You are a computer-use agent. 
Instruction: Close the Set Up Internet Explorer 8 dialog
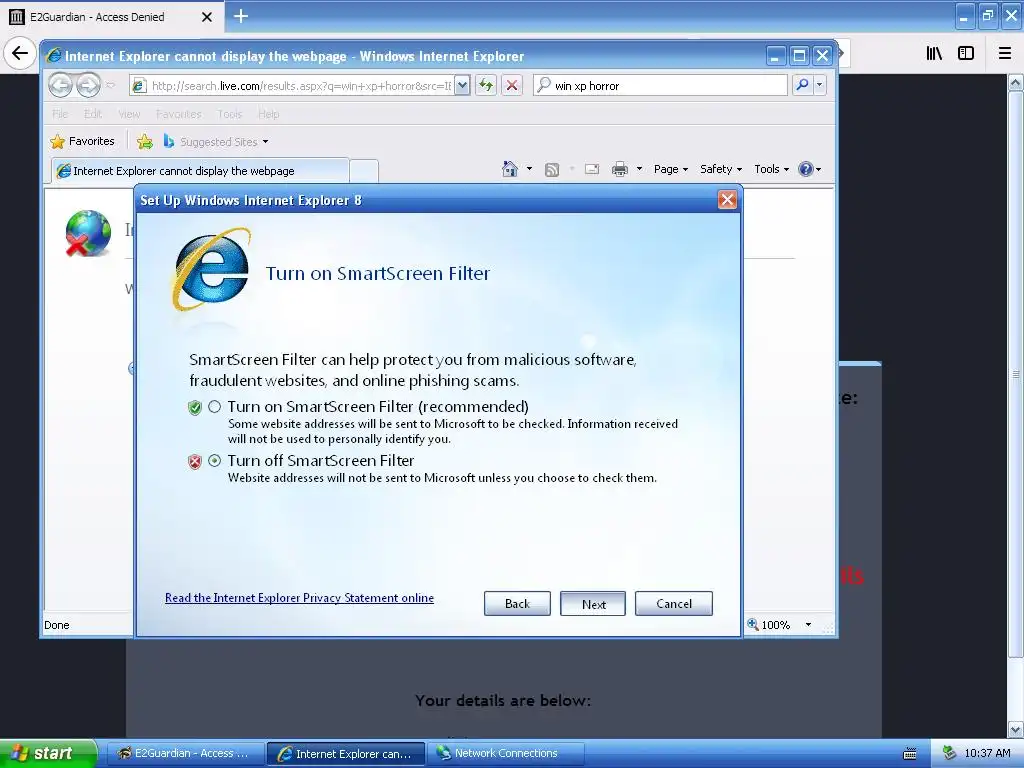[727, 200]
